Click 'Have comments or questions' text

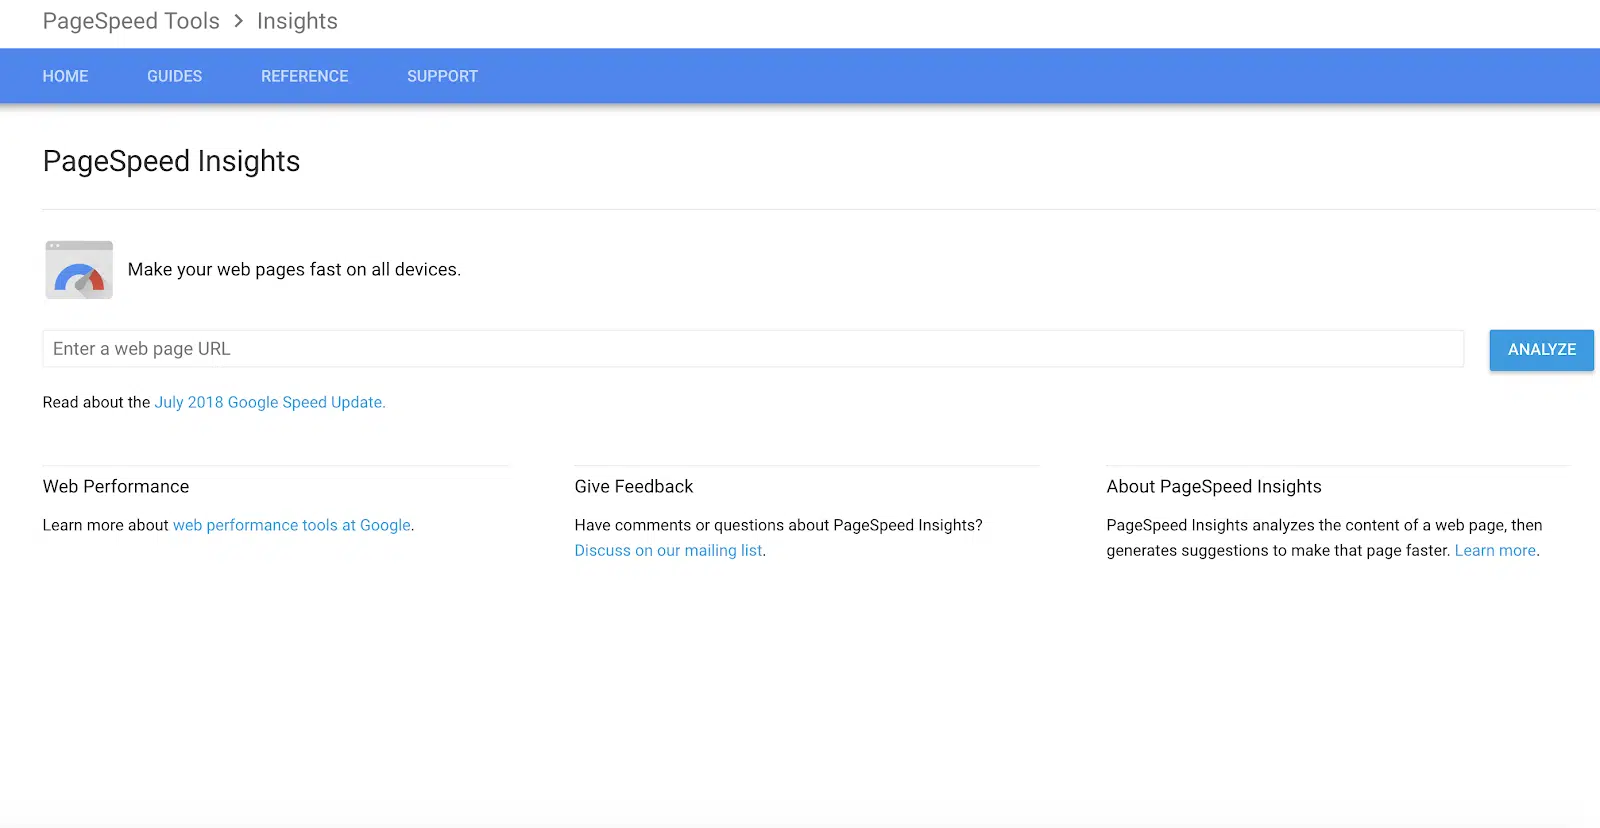tap(778, 525)
